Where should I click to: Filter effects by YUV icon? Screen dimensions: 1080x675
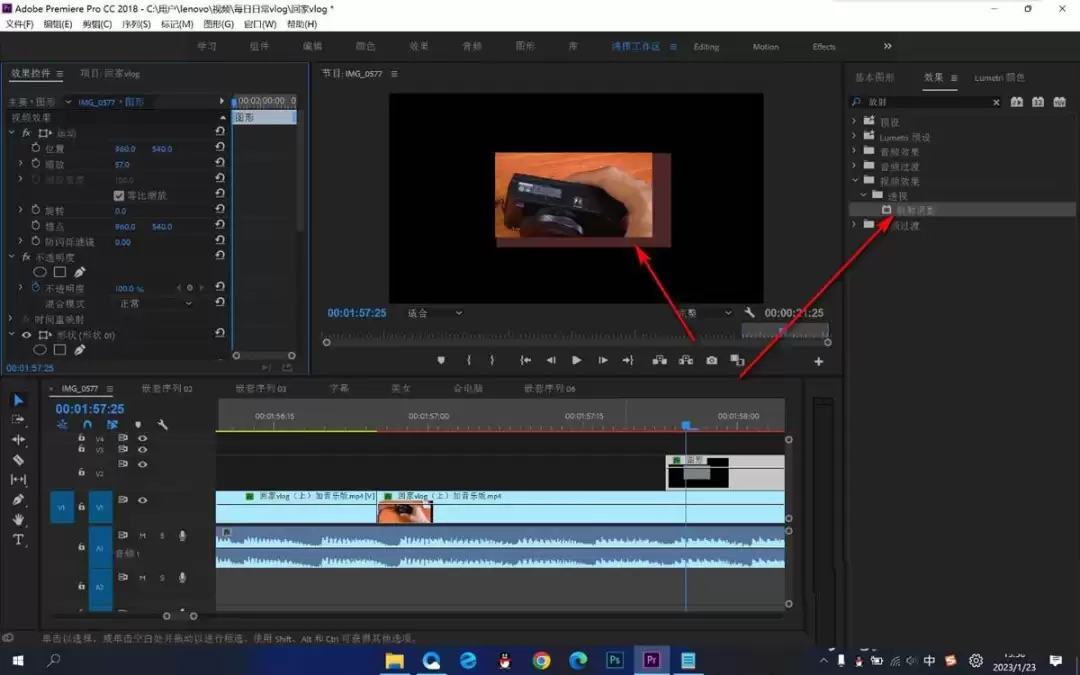(1059, 102)
